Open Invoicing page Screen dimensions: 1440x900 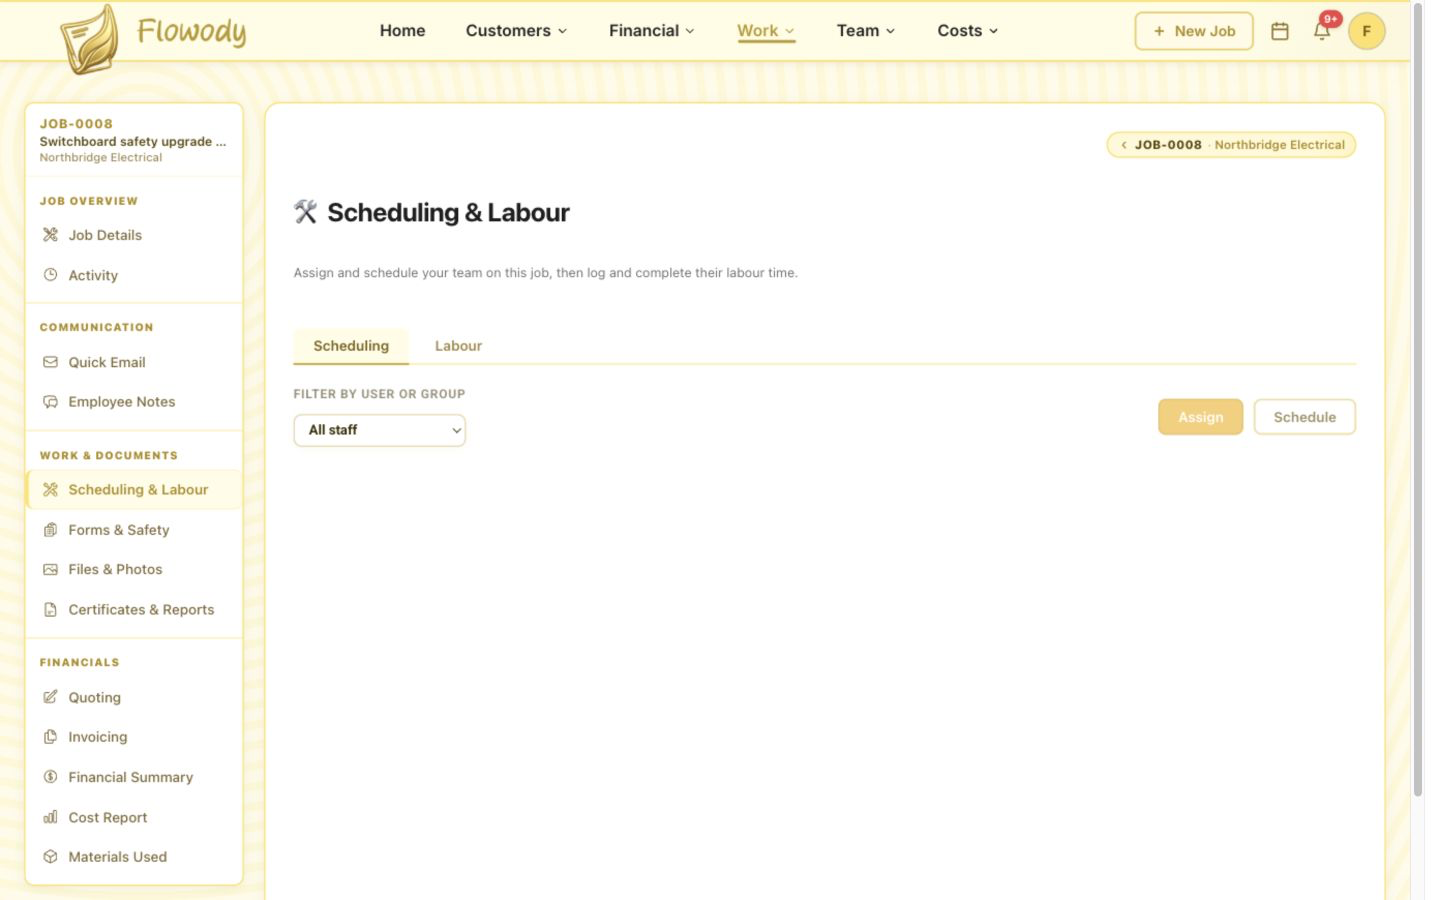pos(134,737)
